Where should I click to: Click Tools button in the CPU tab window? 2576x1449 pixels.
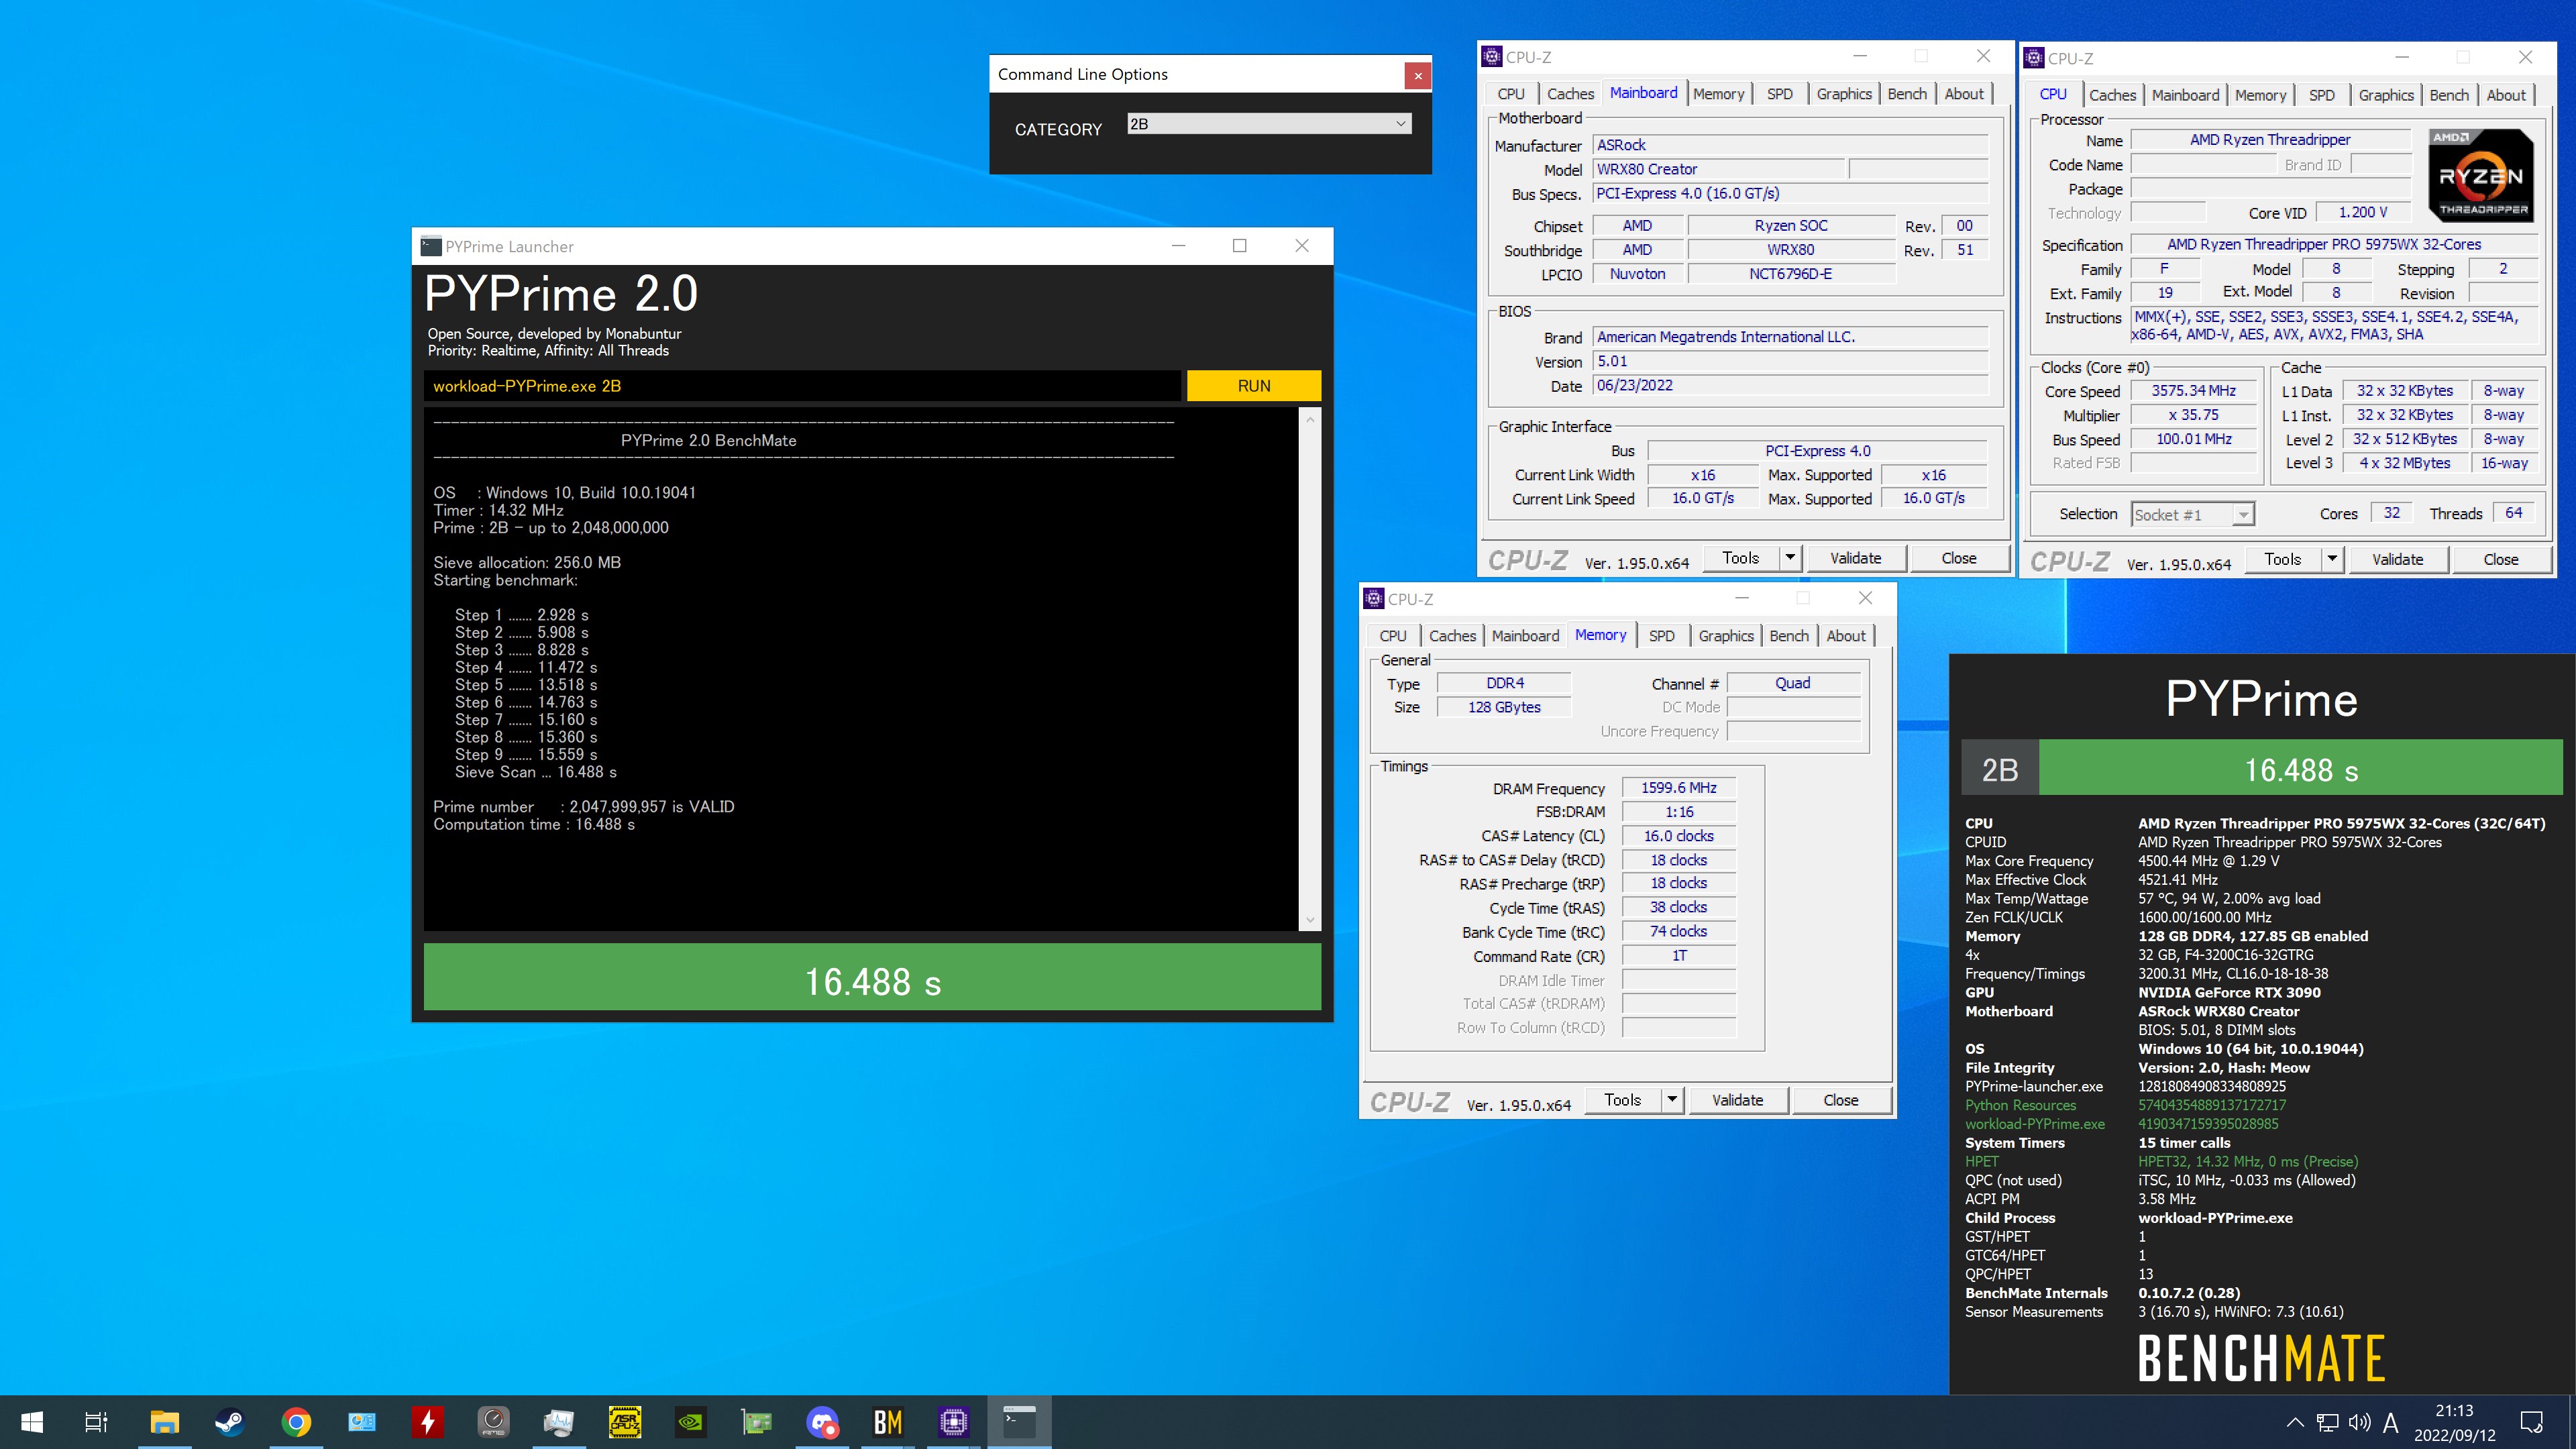(2282, 559)
